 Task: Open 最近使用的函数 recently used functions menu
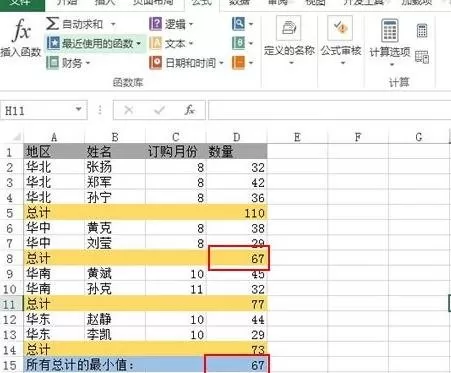coord(95,43)
